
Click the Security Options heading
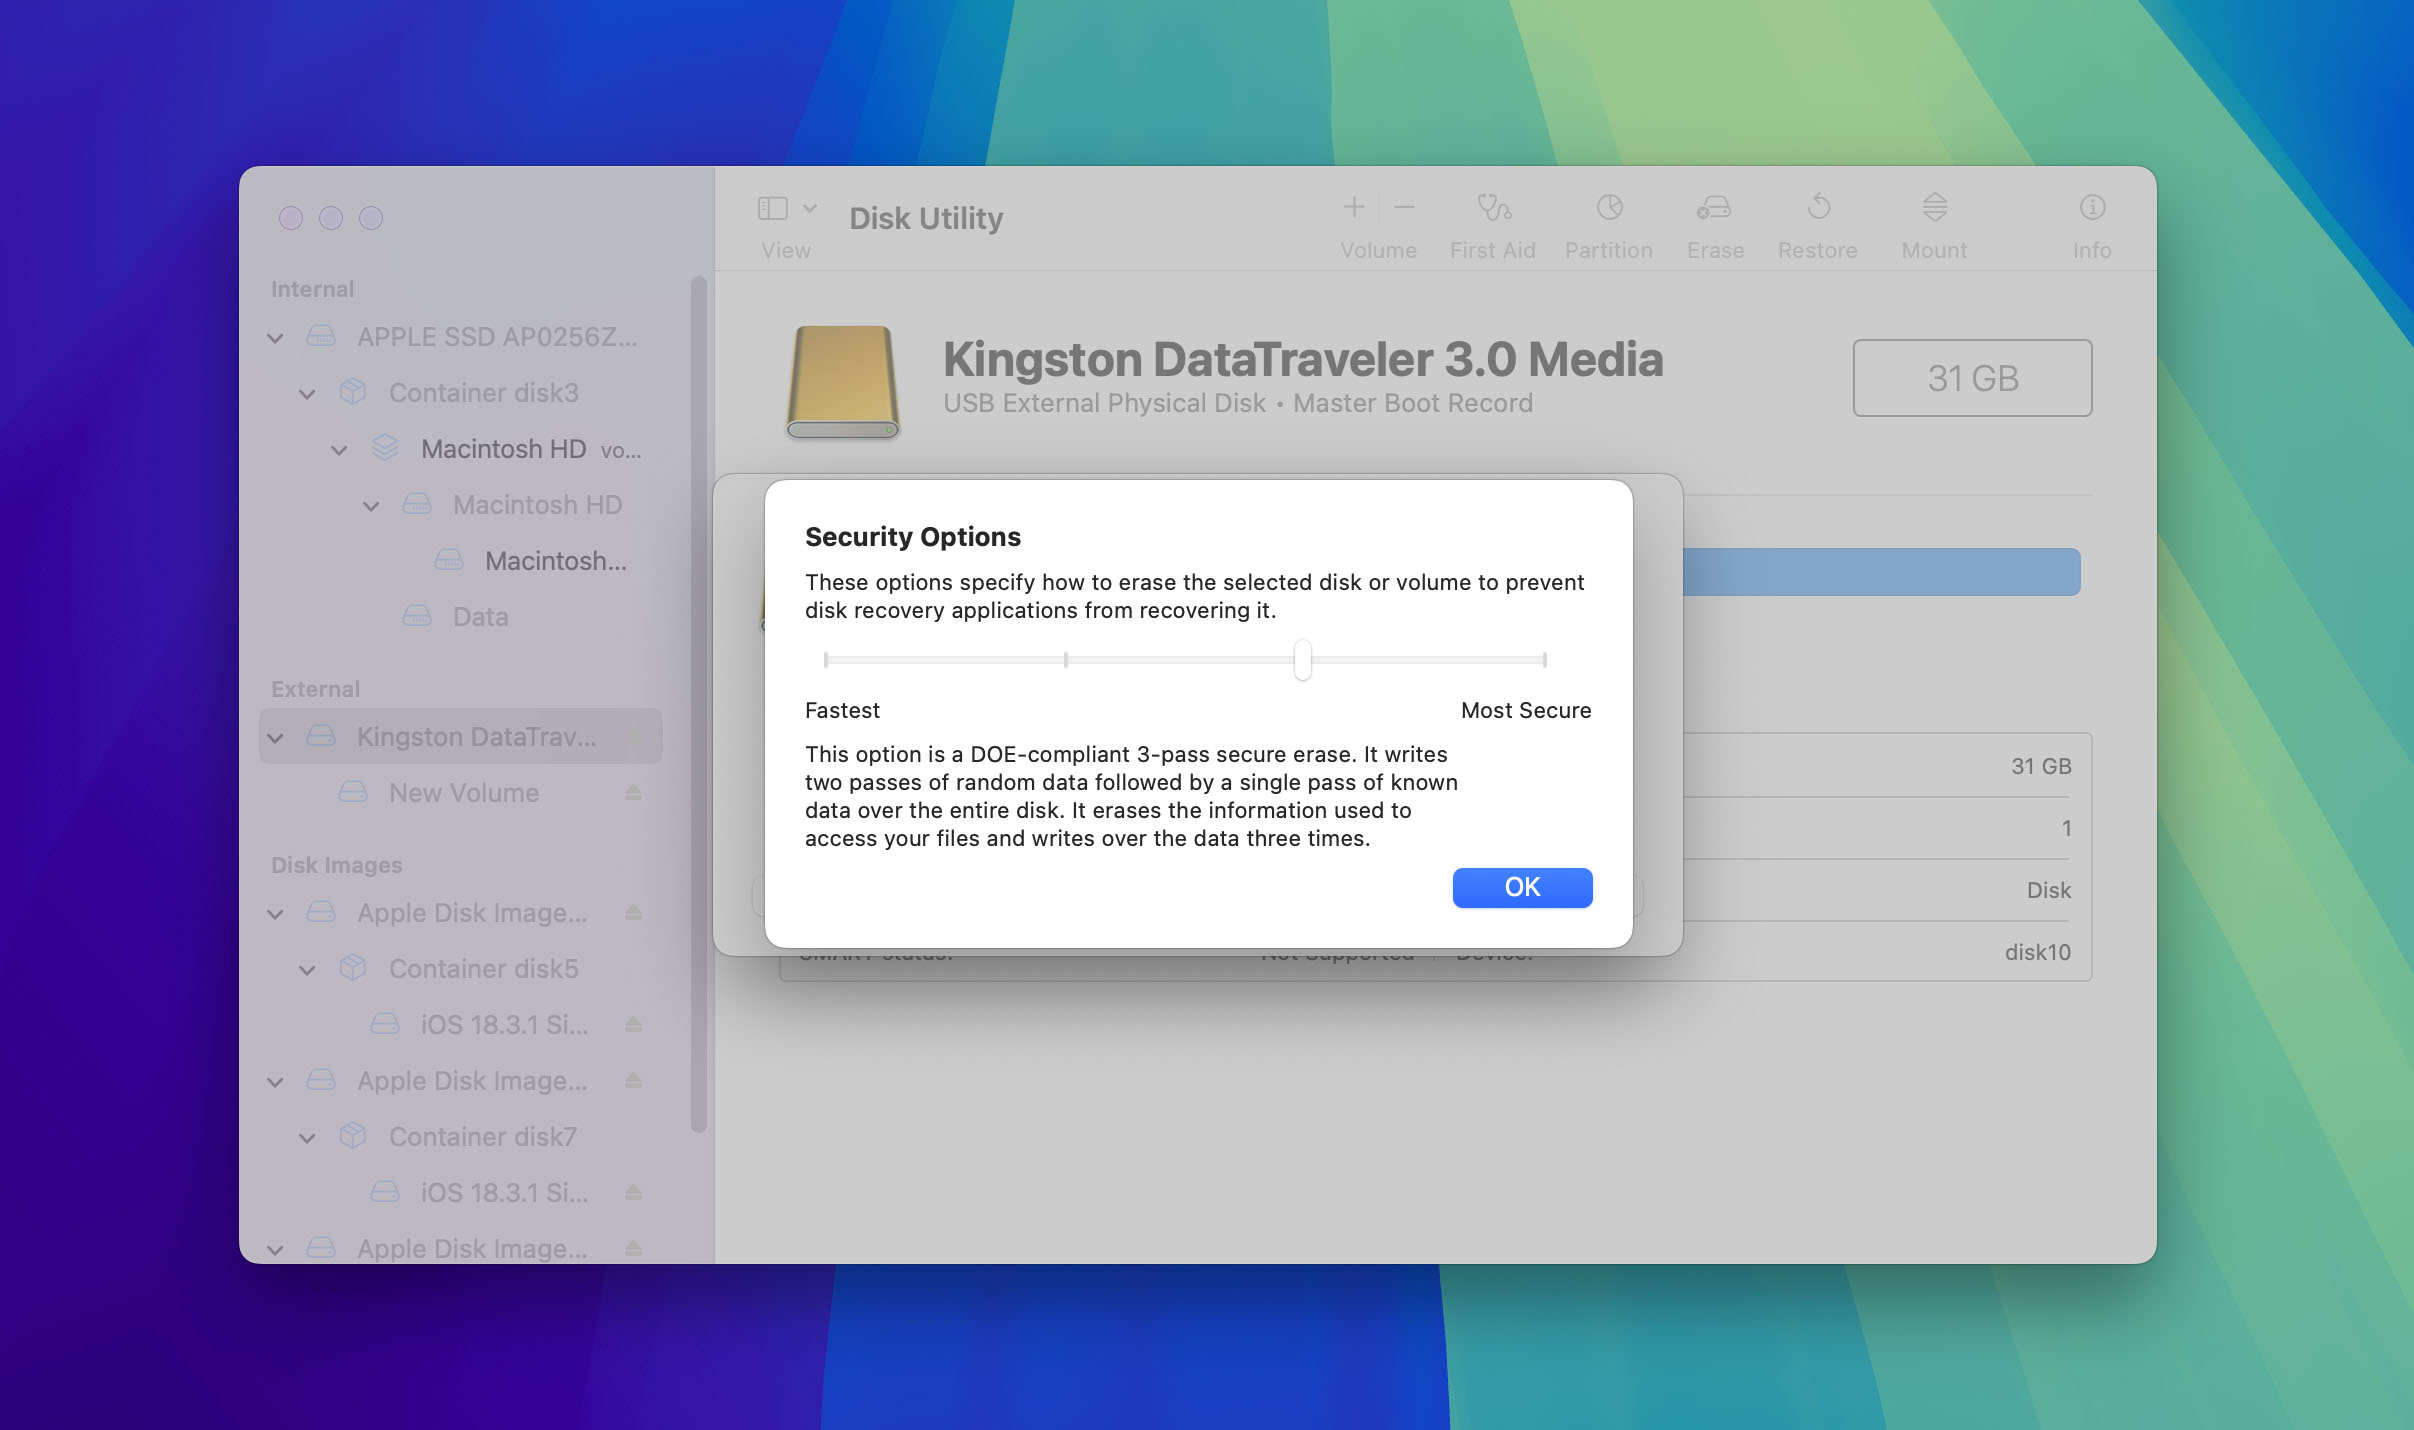pos(913,537)
